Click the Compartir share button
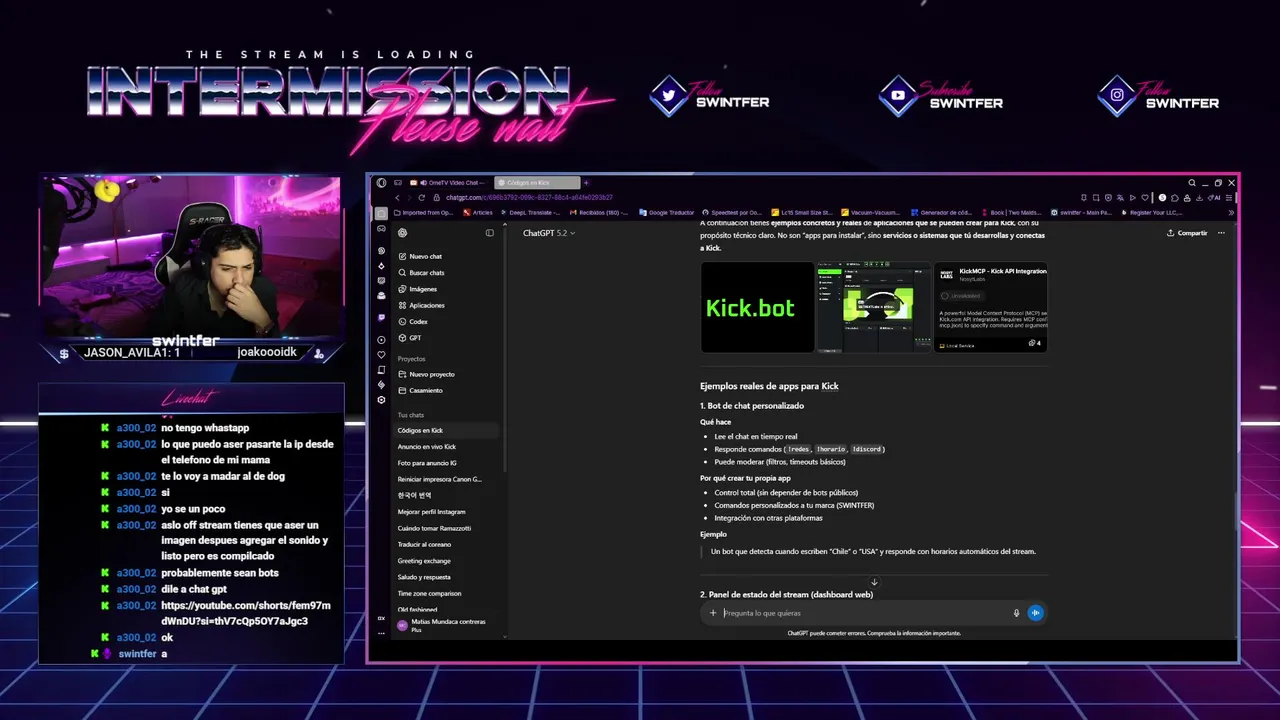This screenshot has height=720, width=1280. [x=1187, y=233]
